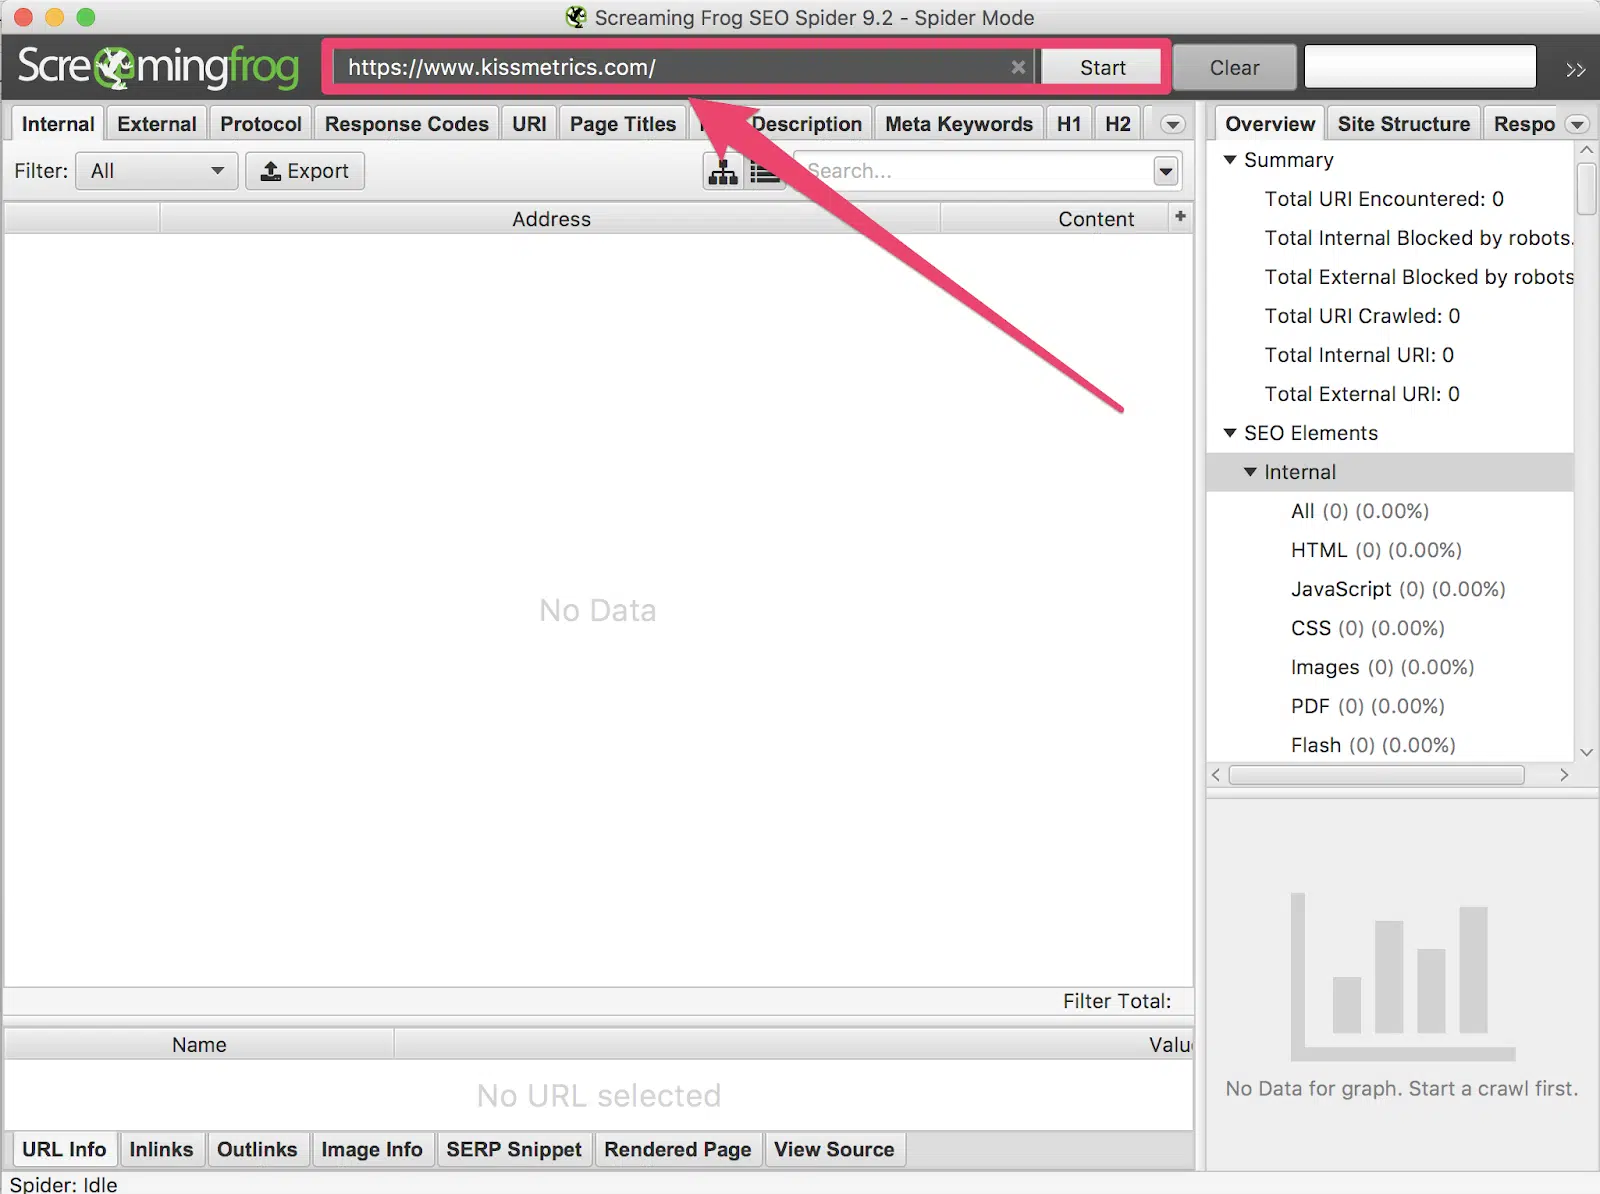
Task: Click the Name column header
Action: point(199,1044)
